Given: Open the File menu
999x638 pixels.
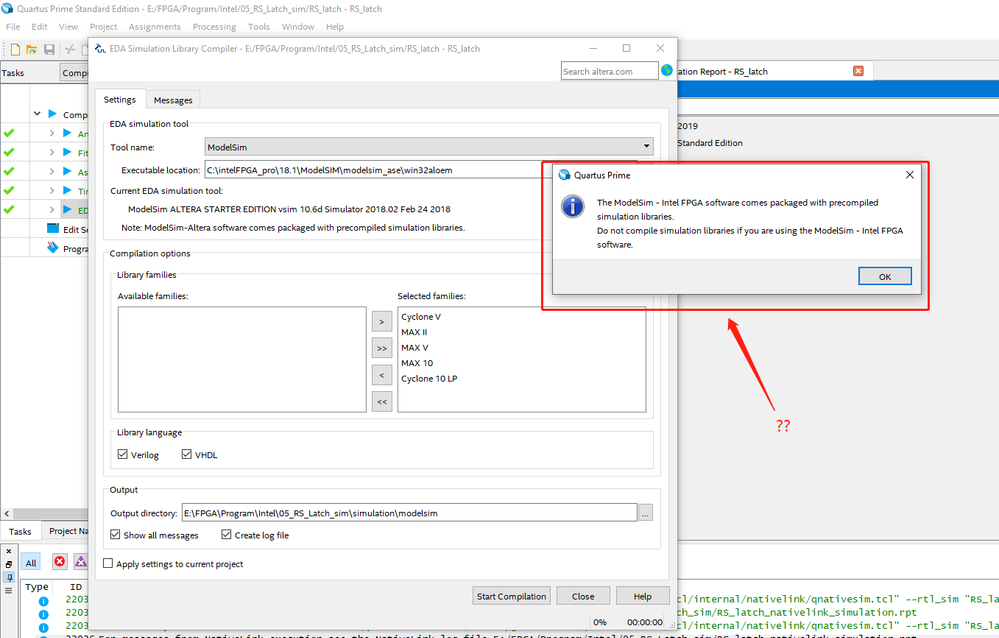Looking at the screenshot, I should point(13,27).
